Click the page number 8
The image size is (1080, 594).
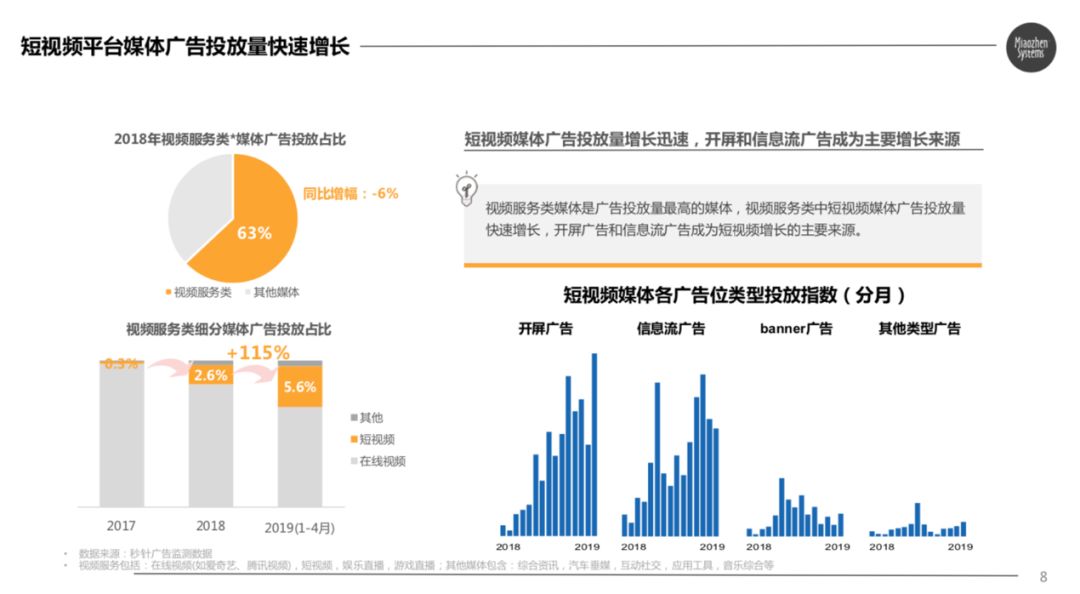(x=1043, y=577)
